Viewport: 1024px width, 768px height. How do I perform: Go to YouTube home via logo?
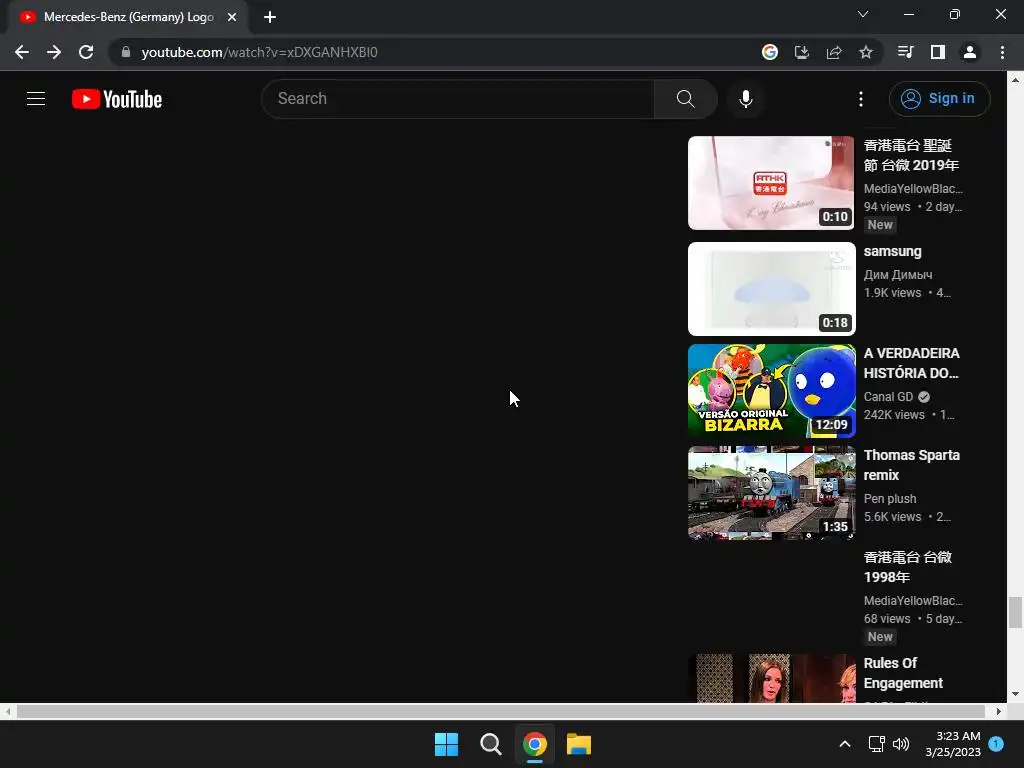coord(117,99)
